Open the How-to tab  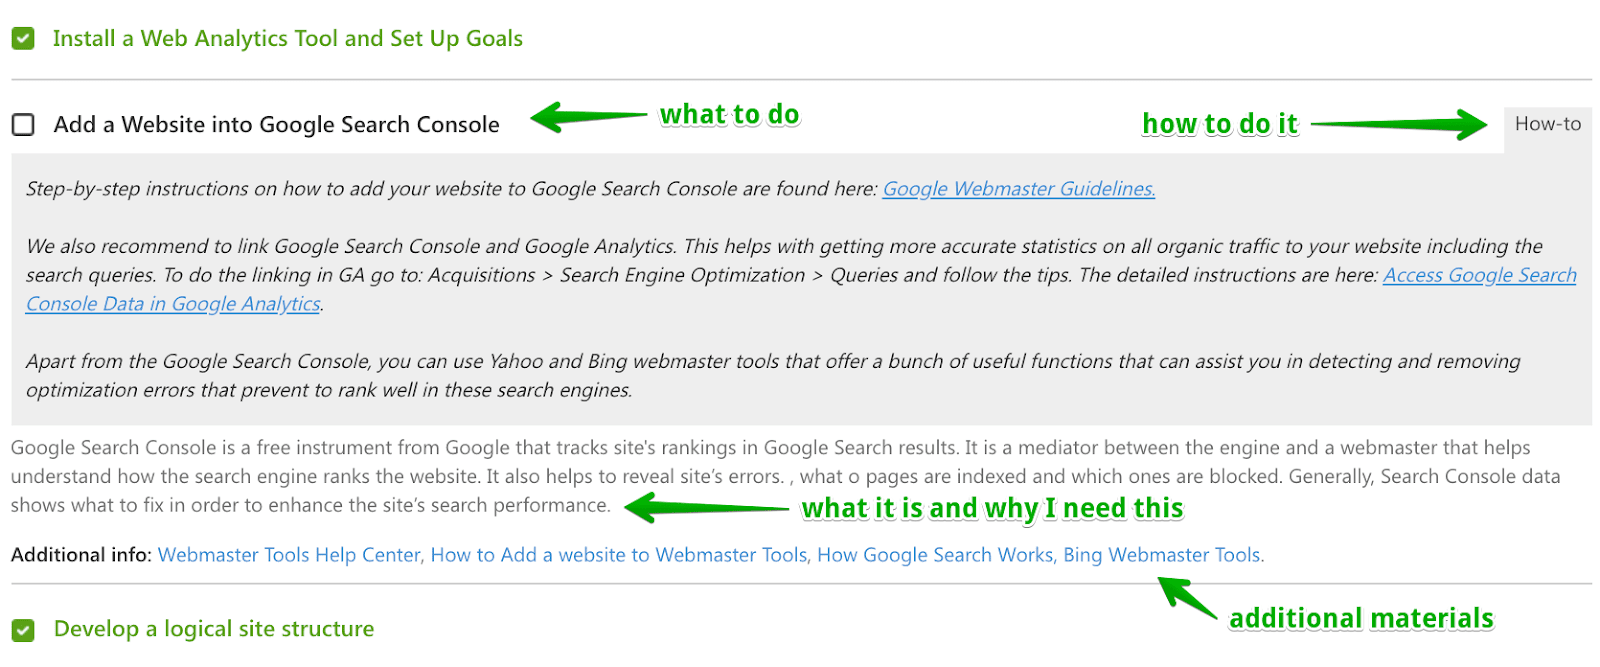(x=1547, y=124)
